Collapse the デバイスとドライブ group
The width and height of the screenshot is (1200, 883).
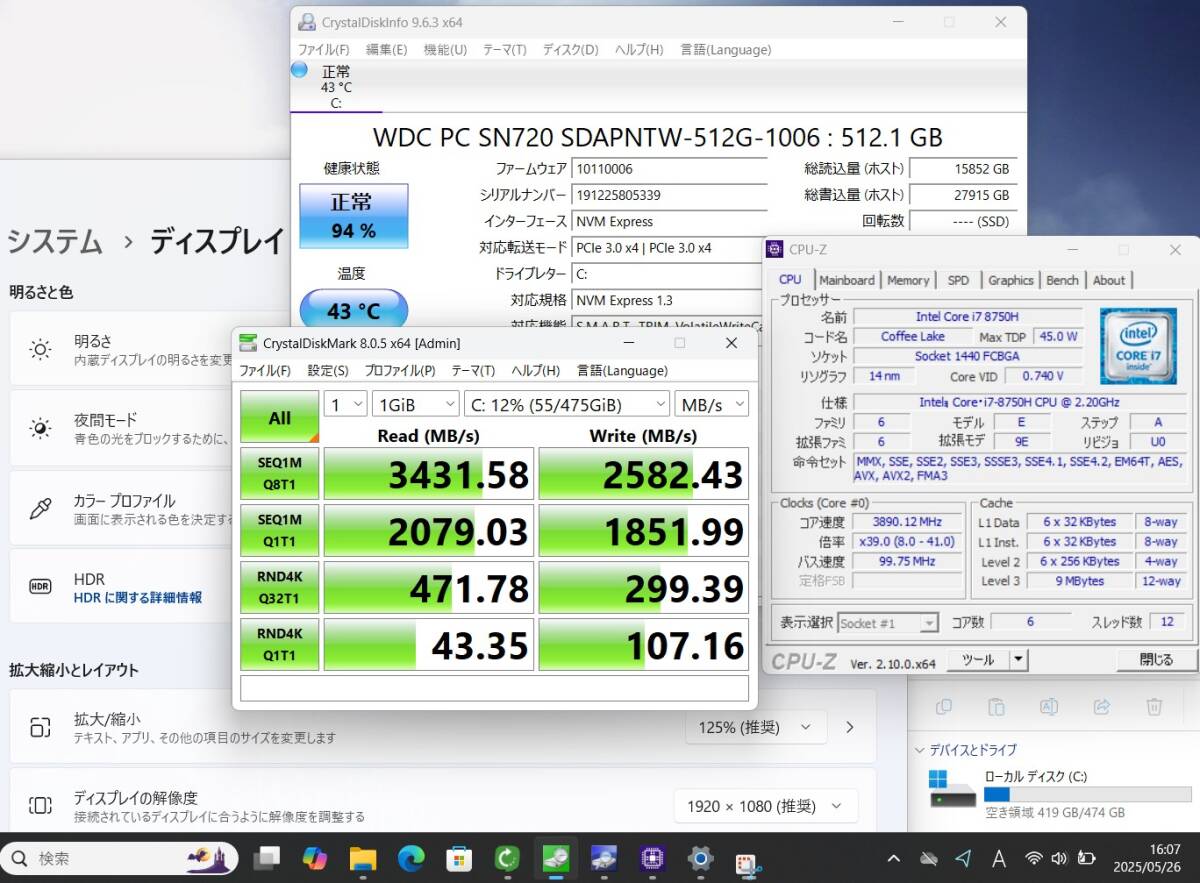pos(921,750)
